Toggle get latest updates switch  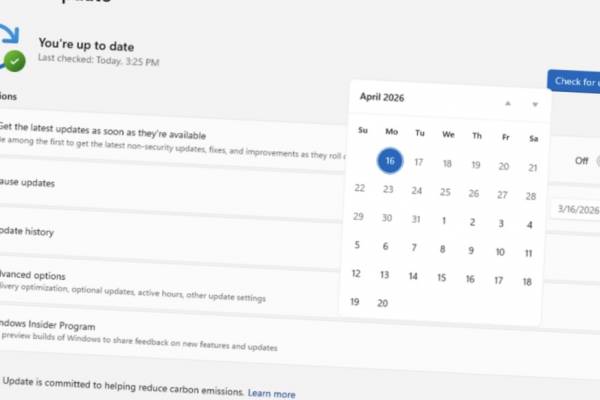(x=596, y=161)
